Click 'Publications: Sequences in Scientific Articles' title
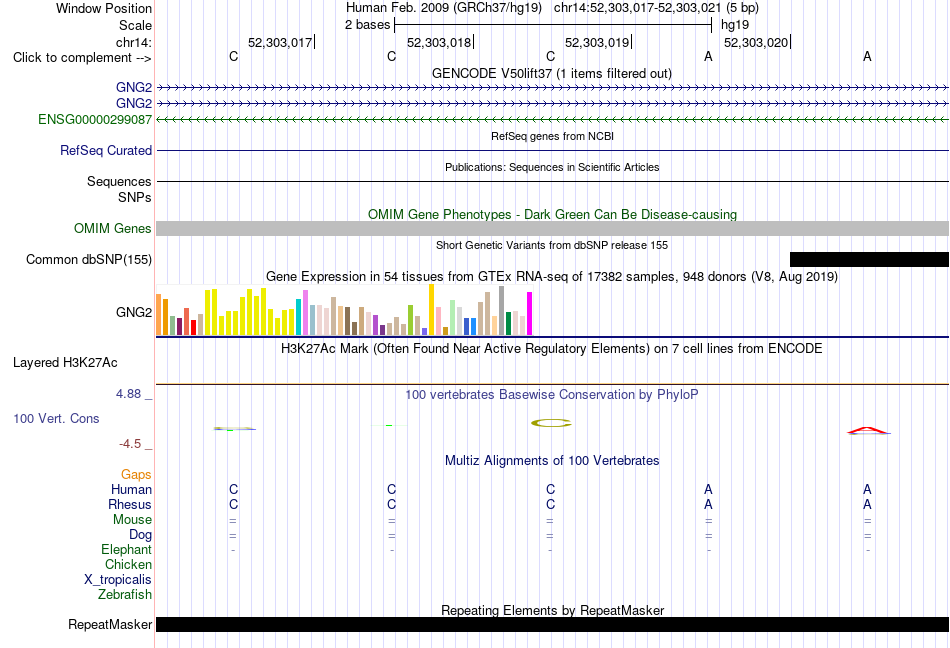The image size is (950, 648). 552,167
